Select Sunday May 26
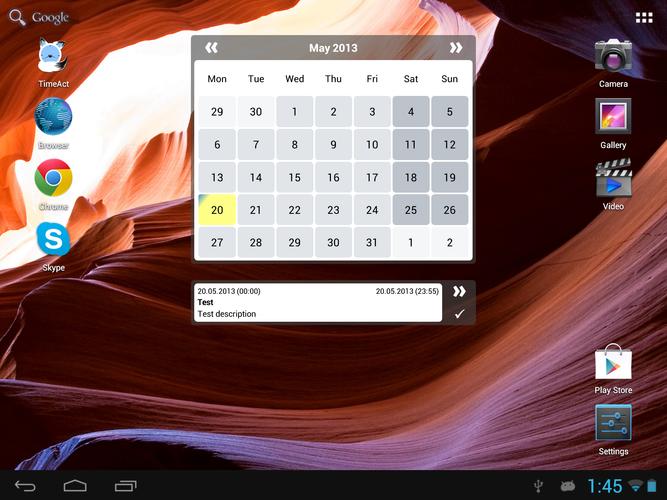This screenshot has height=500, width=667. [x=450, y=210]
